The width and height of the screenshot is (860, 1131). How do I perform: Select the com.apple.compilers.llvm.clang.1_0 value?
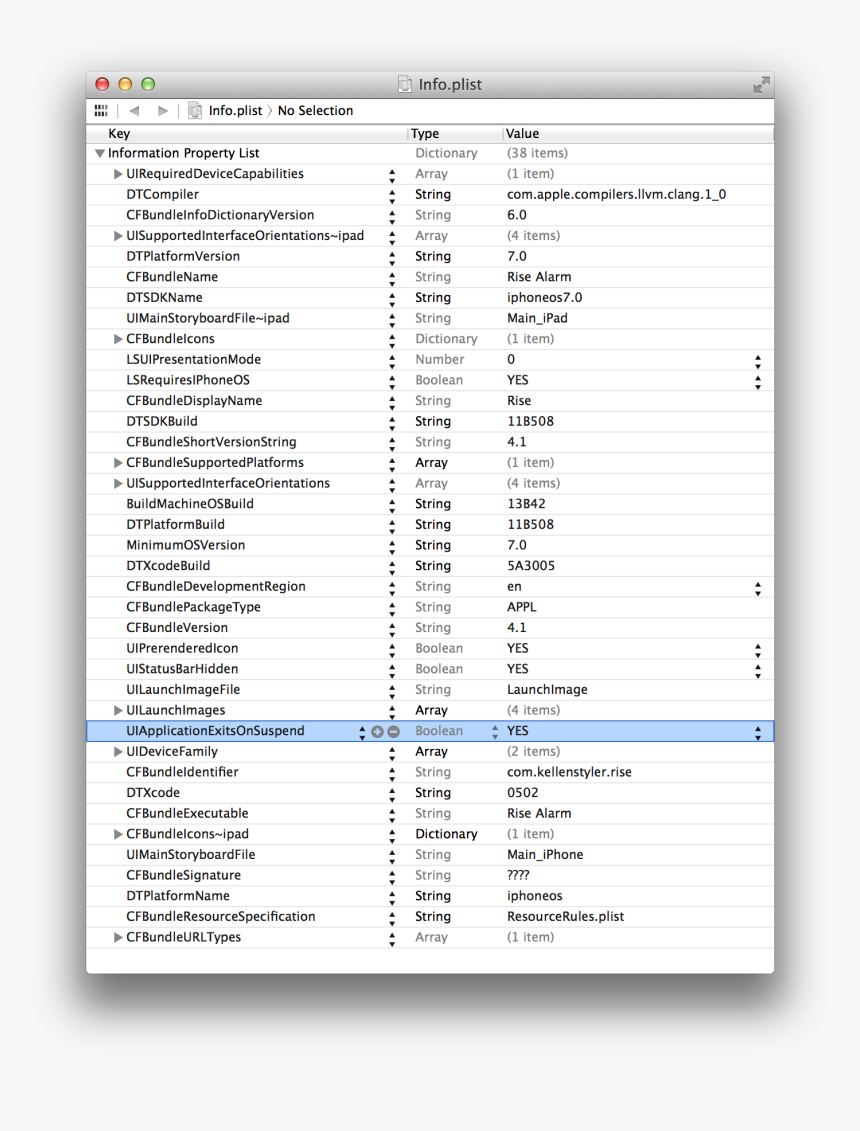coord(616,194)
